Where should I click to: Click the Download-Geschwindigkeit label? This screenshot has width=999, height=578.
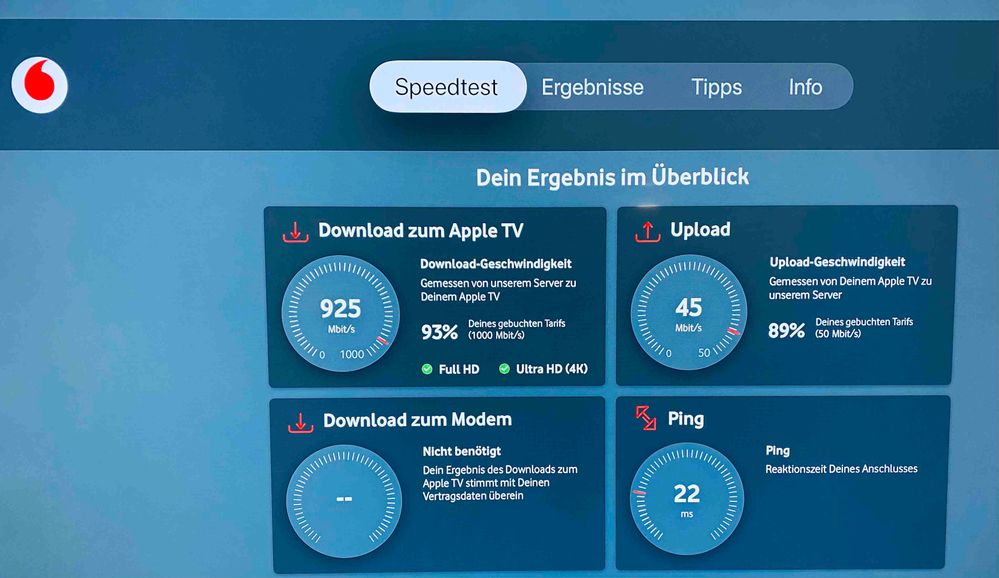496,264
